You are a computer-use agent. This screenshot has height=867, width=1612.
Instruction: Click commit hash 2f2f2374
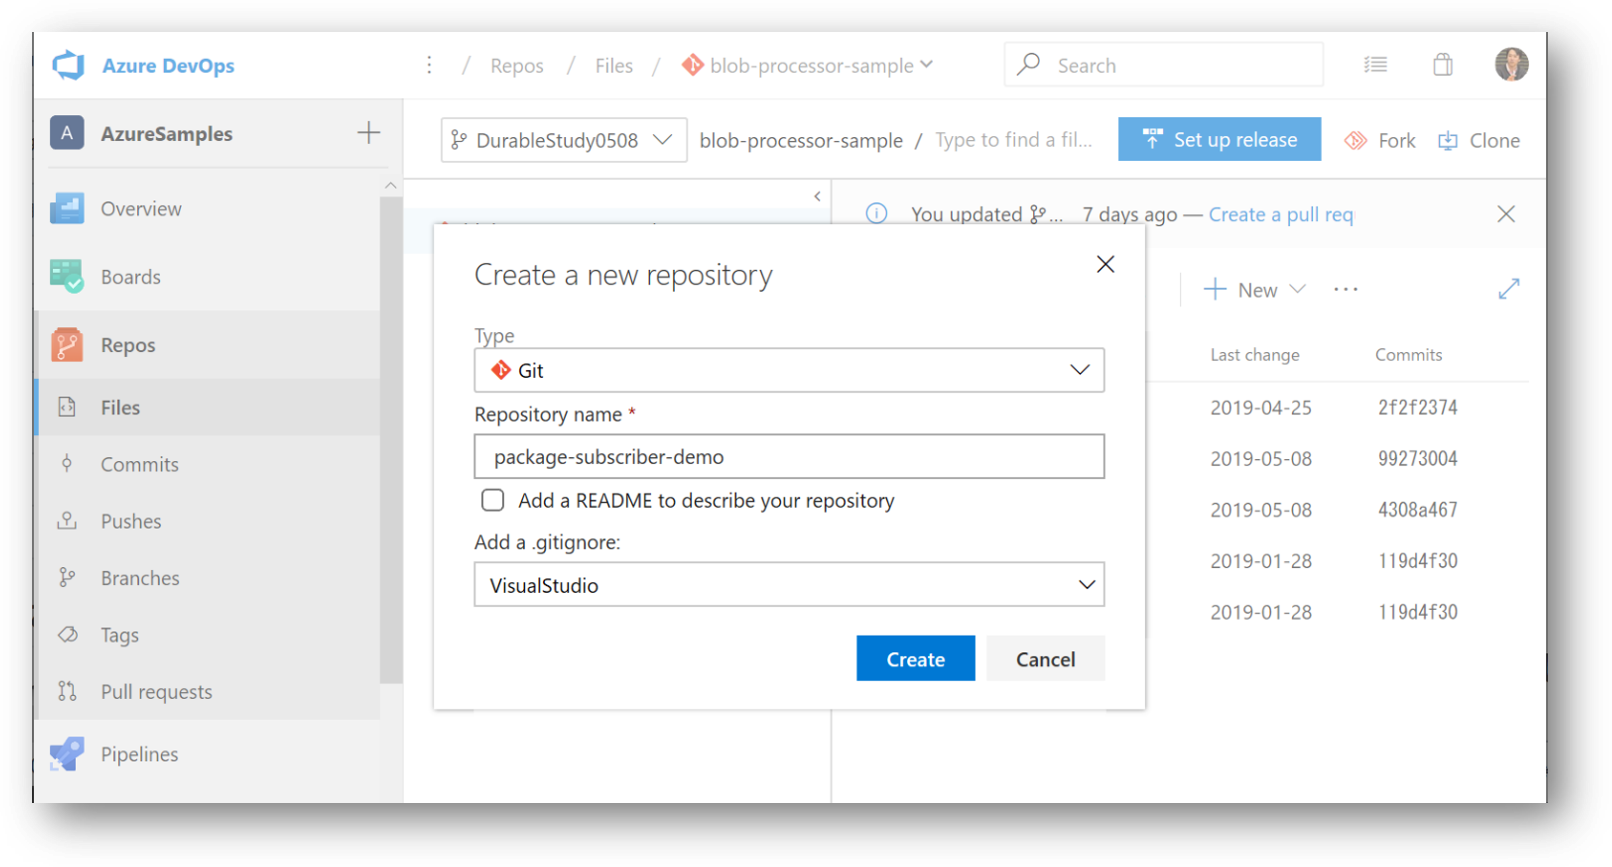coord(1417,407)
